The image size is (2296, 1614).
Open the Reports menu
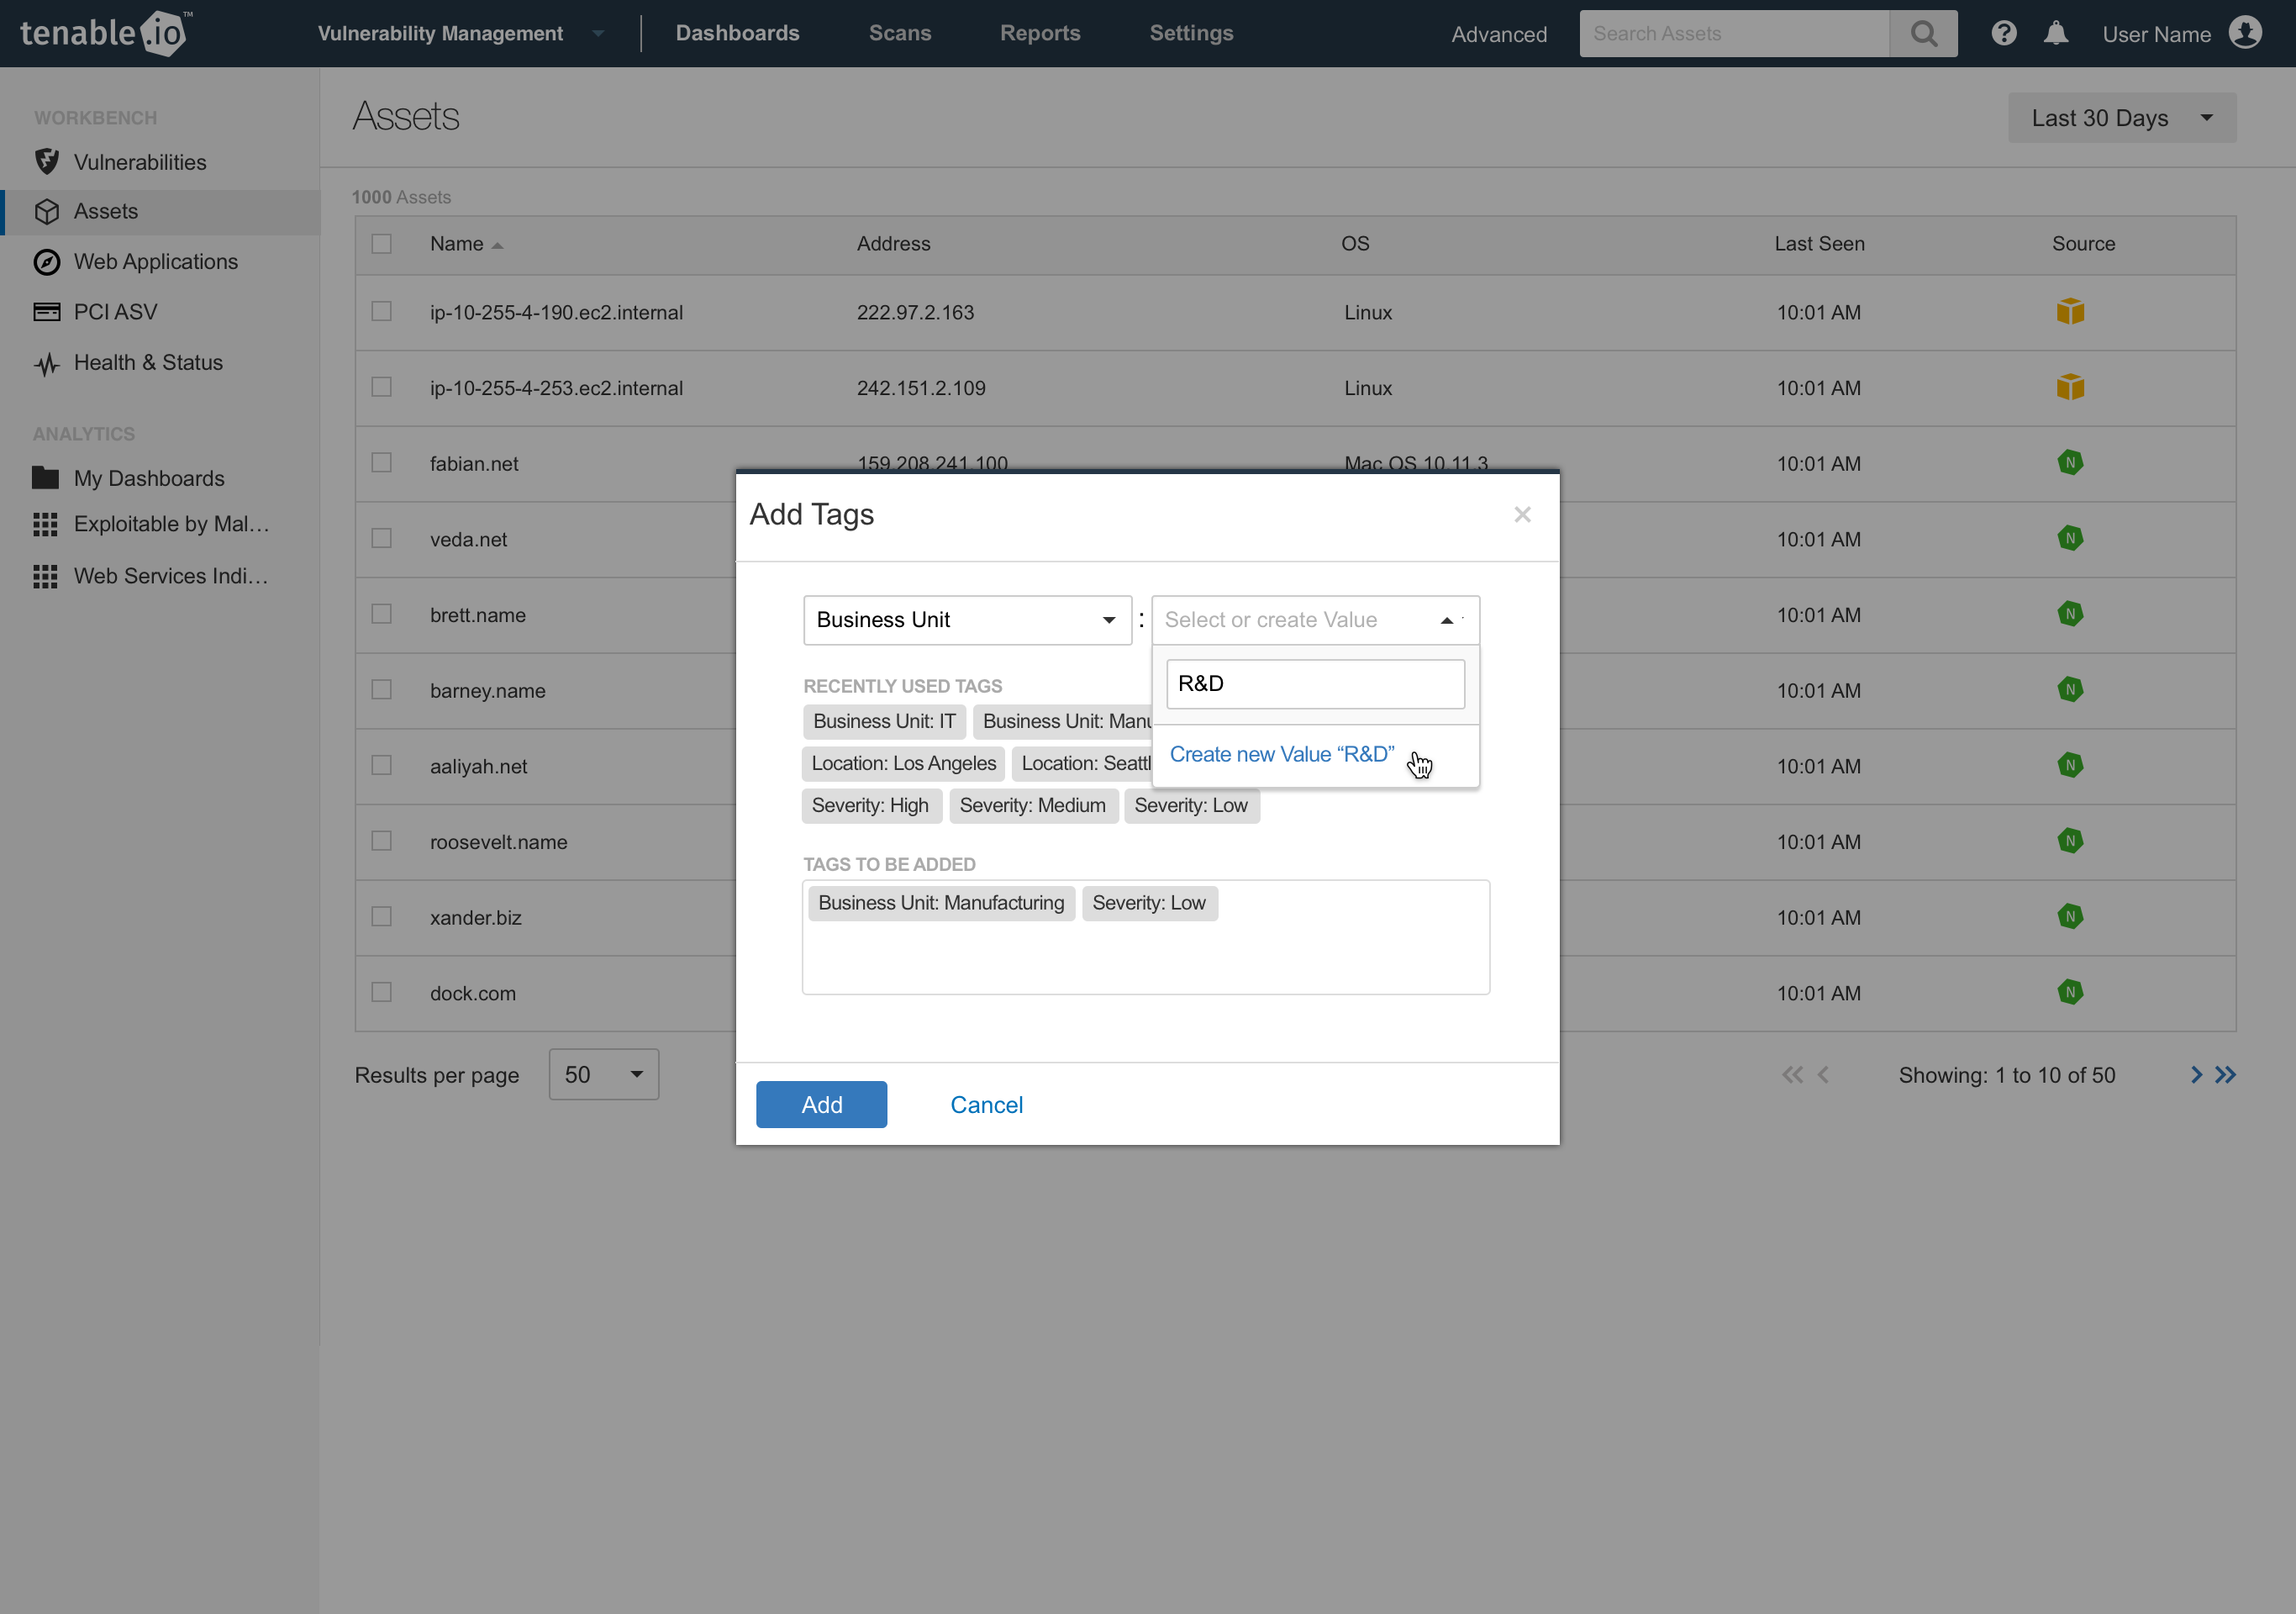click(x=1039, y=33)
